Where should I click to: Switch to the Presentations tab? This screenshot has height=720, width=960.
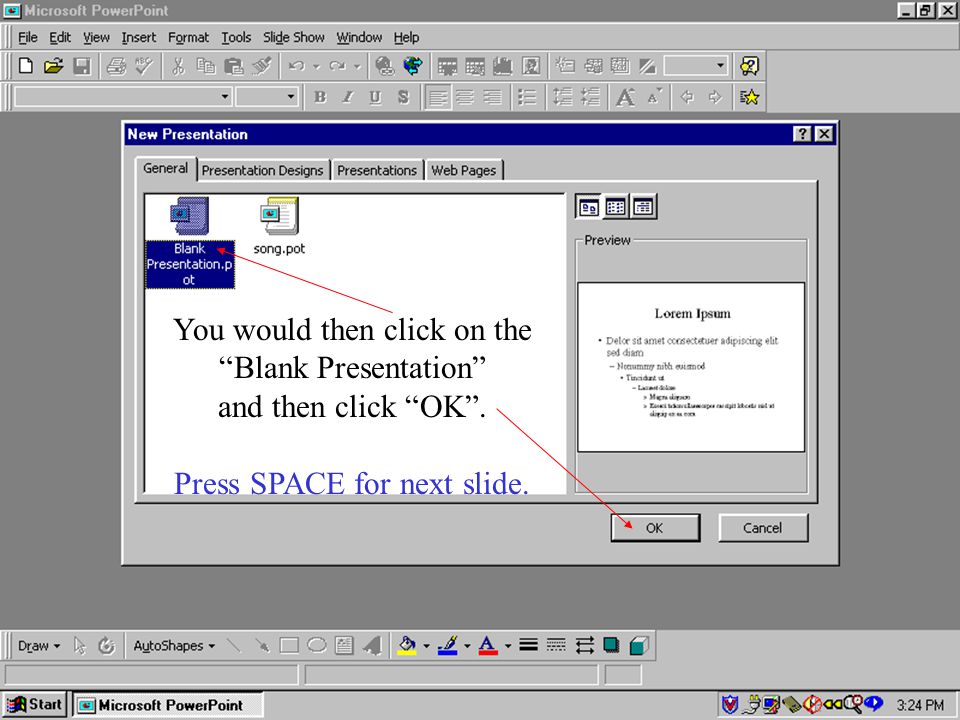pyautogui.click(x=377, y=170)
